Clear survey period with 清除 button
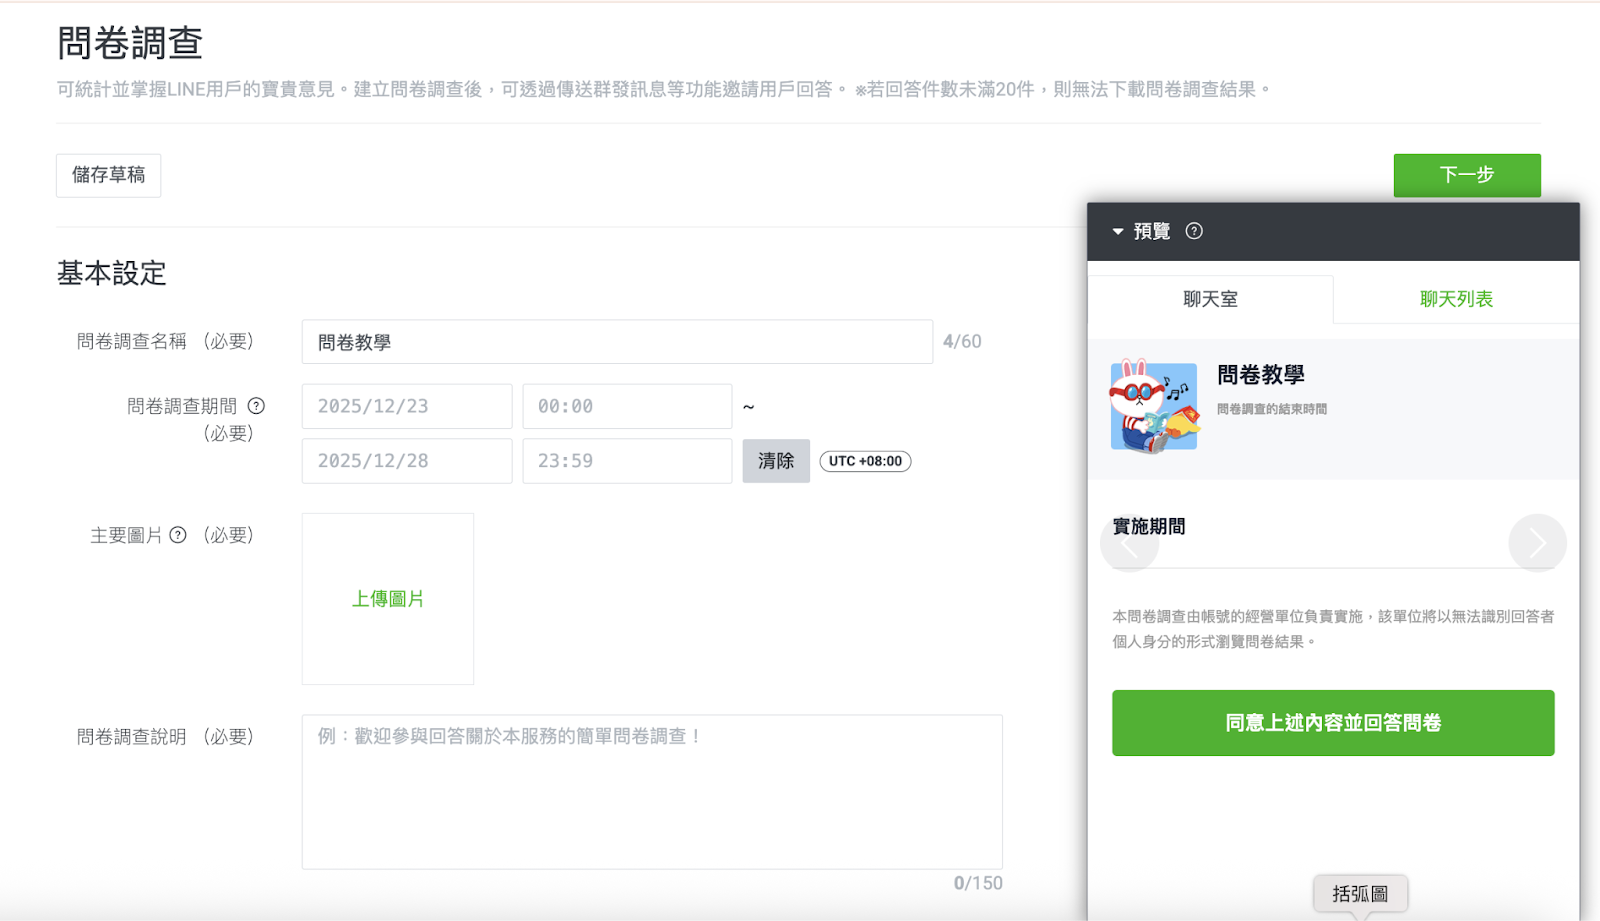Viewport: 1600px width, 921px height. (x=776, y=461)
